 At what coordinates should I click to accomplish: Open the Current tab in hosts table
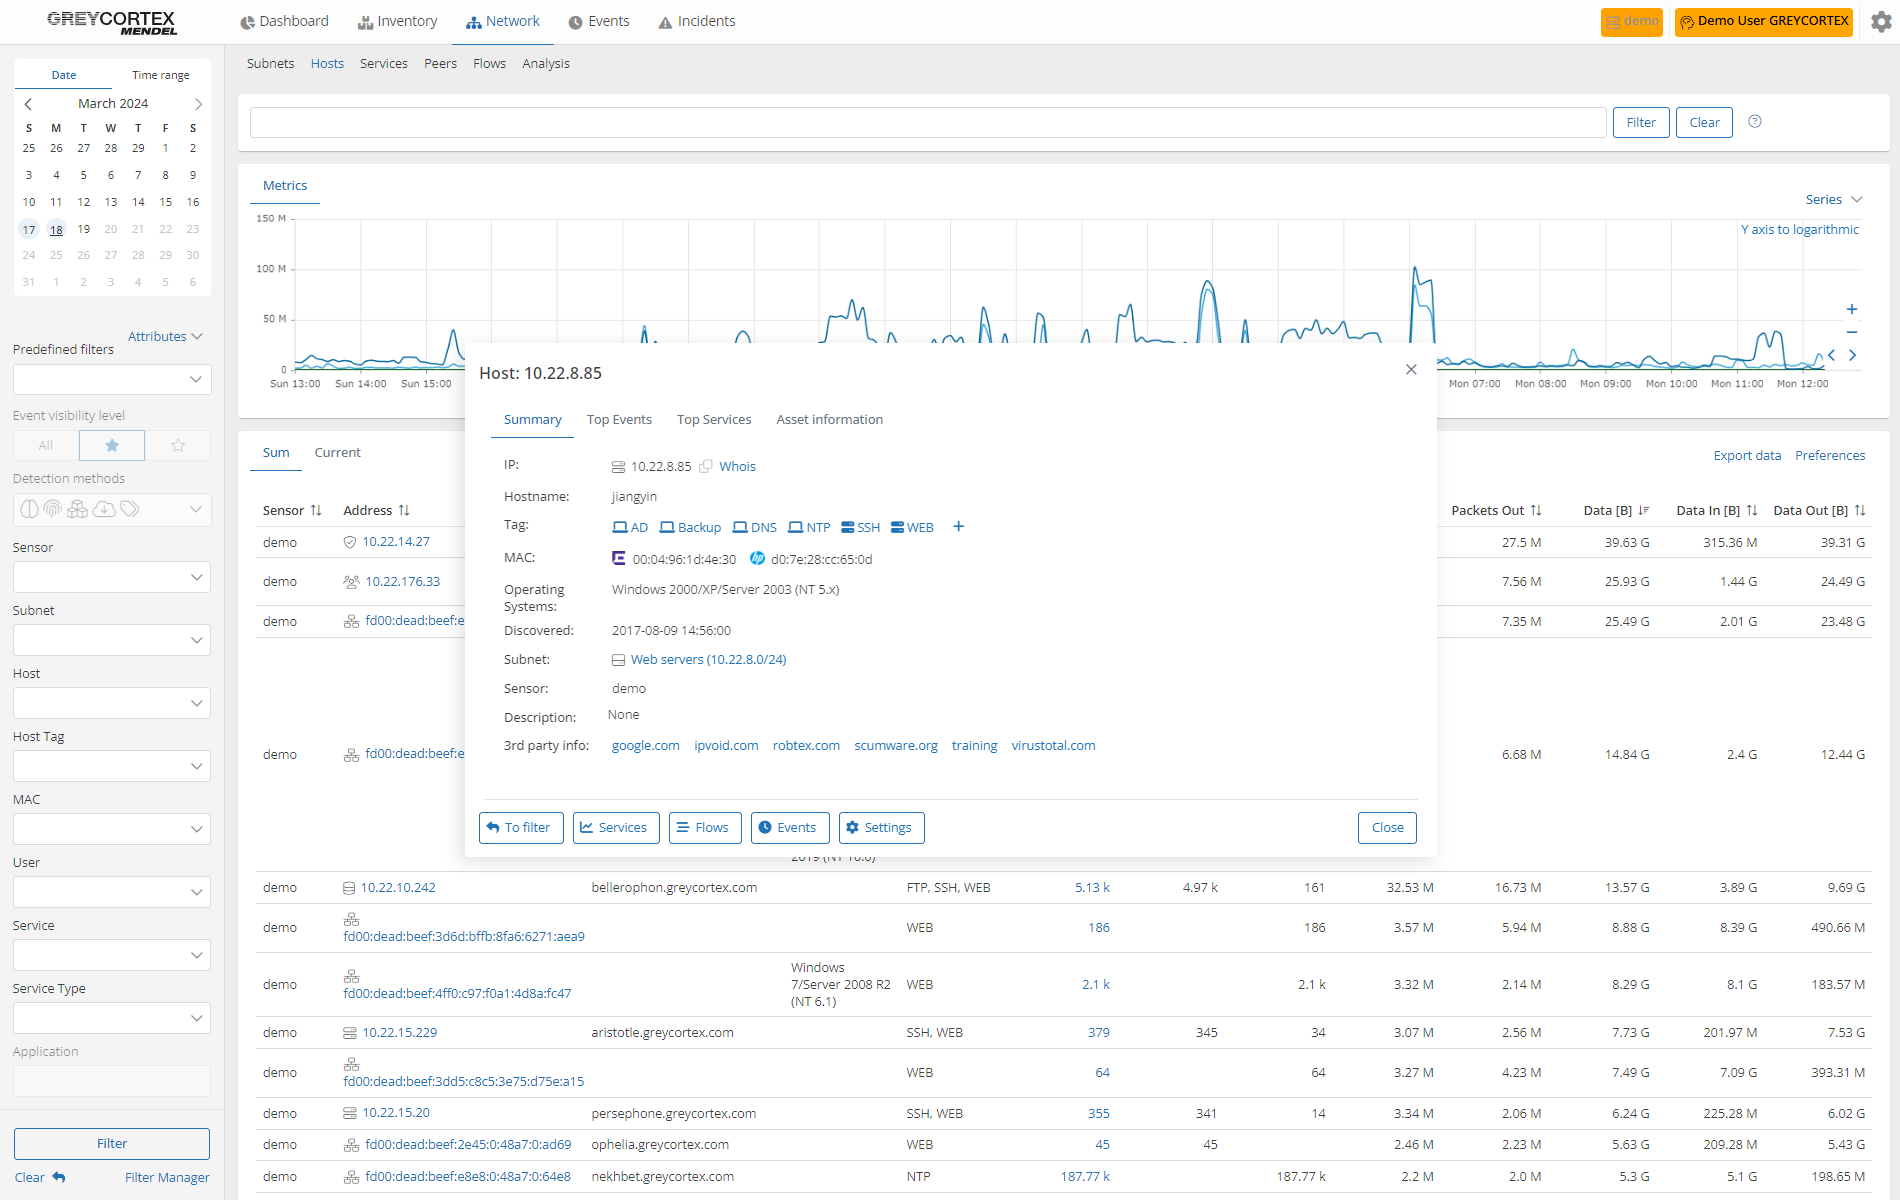click(x=337, y=452)
